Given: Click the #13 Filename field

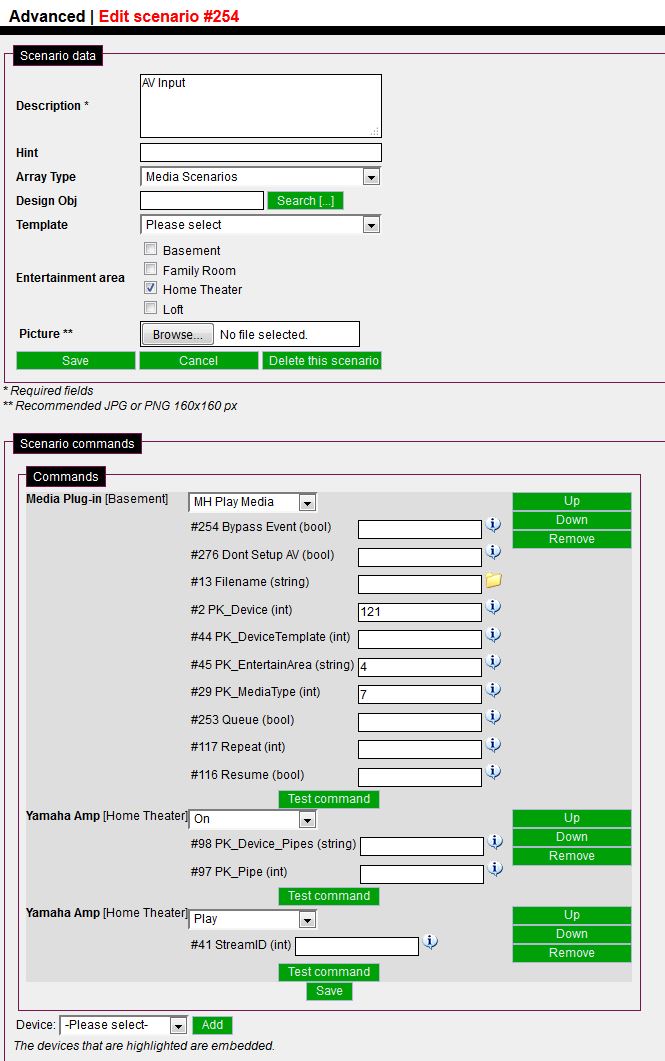Looking at the screenshot, I should [419, 584].
